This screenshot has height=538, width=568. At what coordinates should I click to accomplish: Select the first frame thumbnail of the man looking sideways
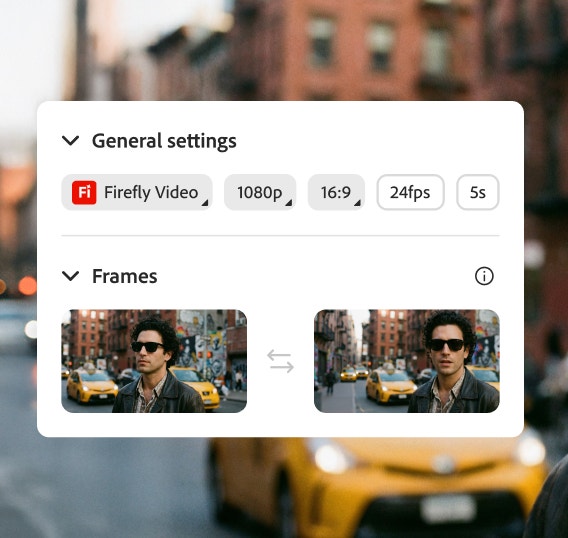154,361
